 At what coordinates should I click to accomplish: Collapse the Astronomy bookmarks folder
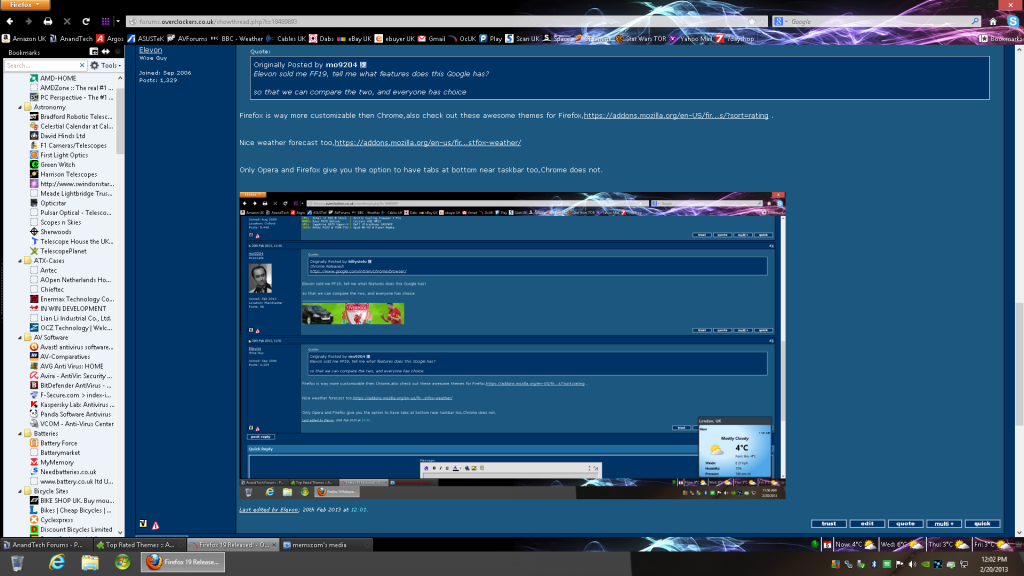pos(20,107)
